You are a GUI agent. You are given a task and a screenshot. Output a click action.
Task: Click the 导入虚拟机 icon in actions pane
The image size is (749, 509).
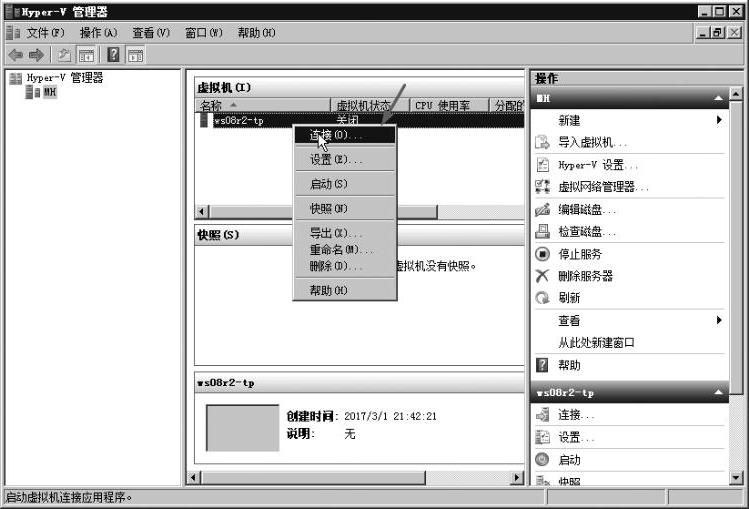542,142
